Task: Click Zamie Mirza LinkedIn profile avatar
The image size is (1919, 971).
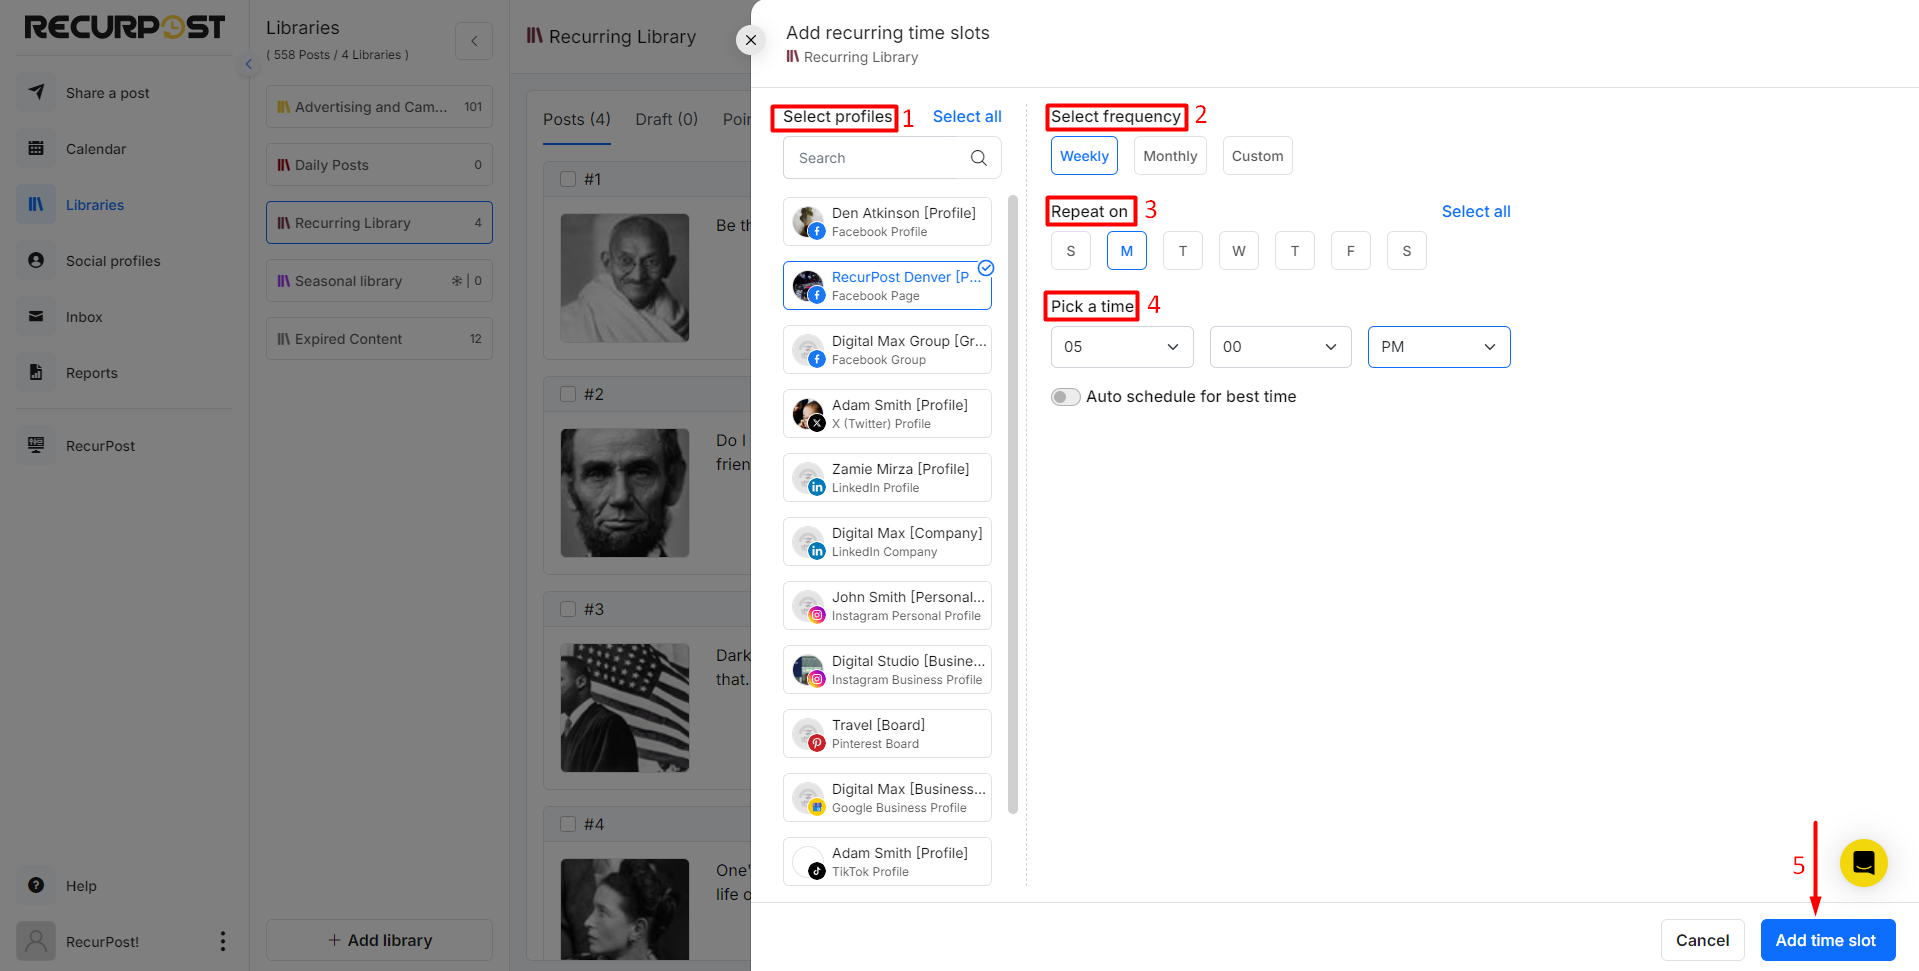Action: coord(808,477)
